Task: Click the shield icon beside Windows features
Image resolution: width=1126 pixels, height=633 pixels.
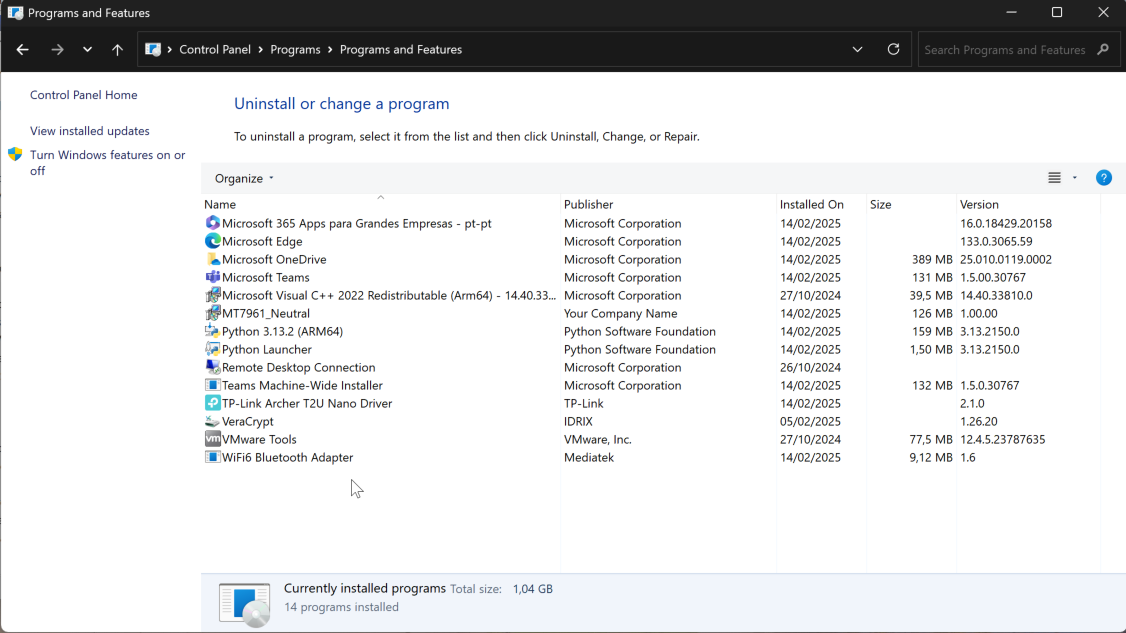Action: pos(15,154)
